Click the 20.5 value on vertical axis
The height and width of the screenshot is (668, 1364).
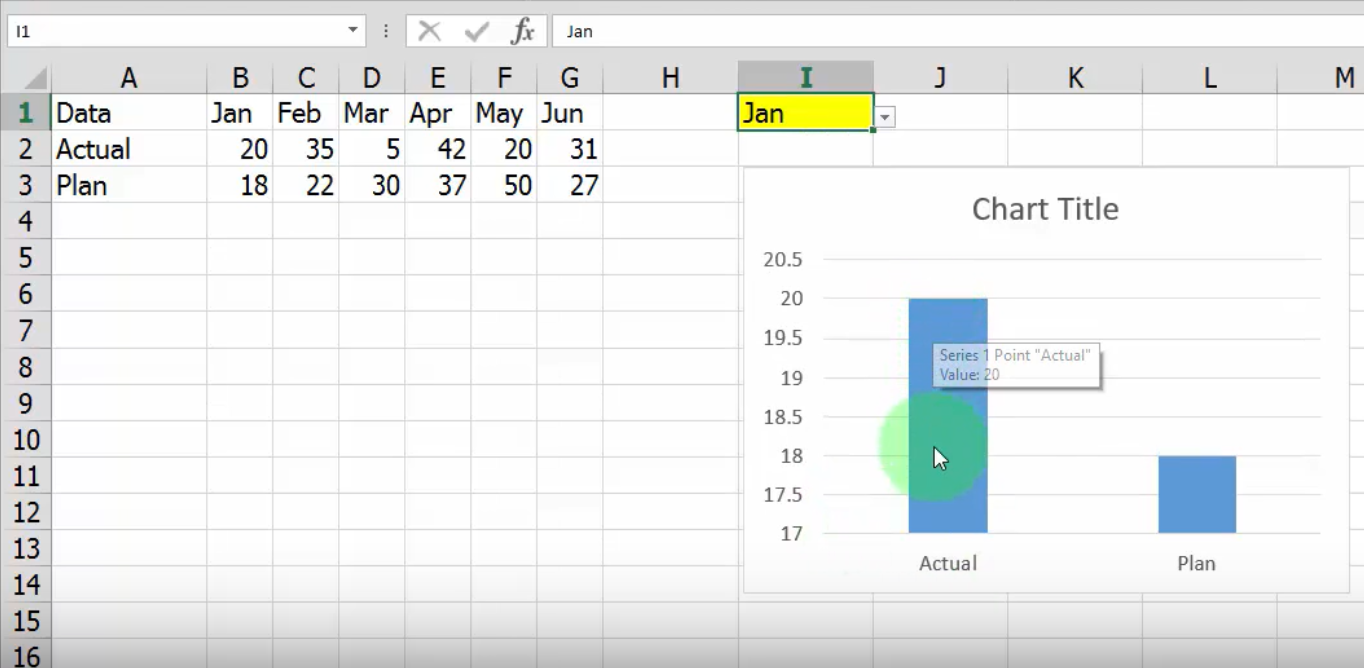click(x=782, y=260)
